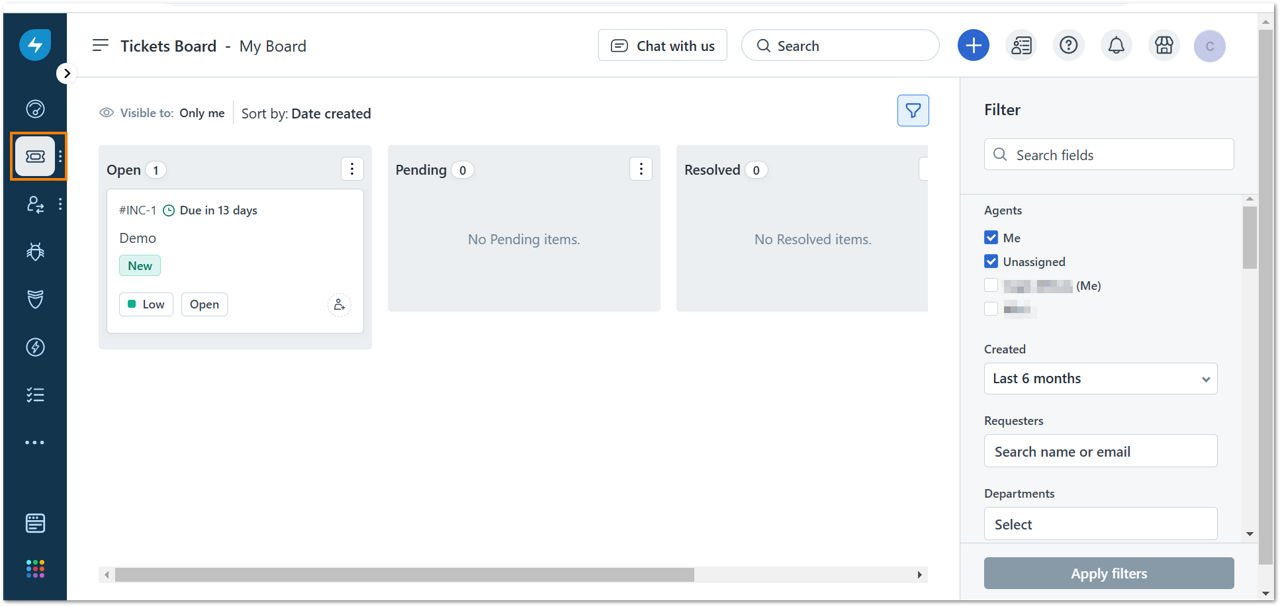This screenshot has width=1280, height=607.
Task: Uncheck the Me agent checkbox
Action: tap(991, 238)
